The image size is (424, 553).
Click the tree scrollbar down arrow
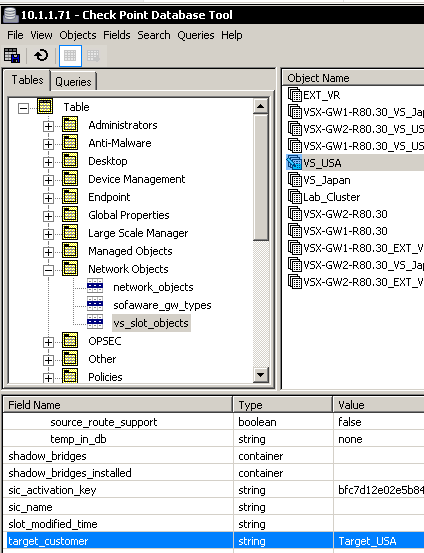[x=261, y=375]
